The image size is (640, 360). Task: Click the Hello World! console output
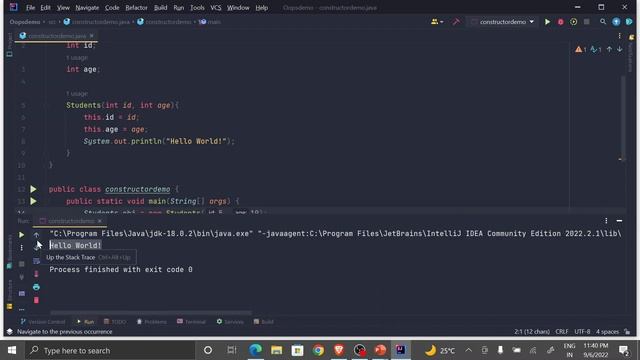pos(75,245)
